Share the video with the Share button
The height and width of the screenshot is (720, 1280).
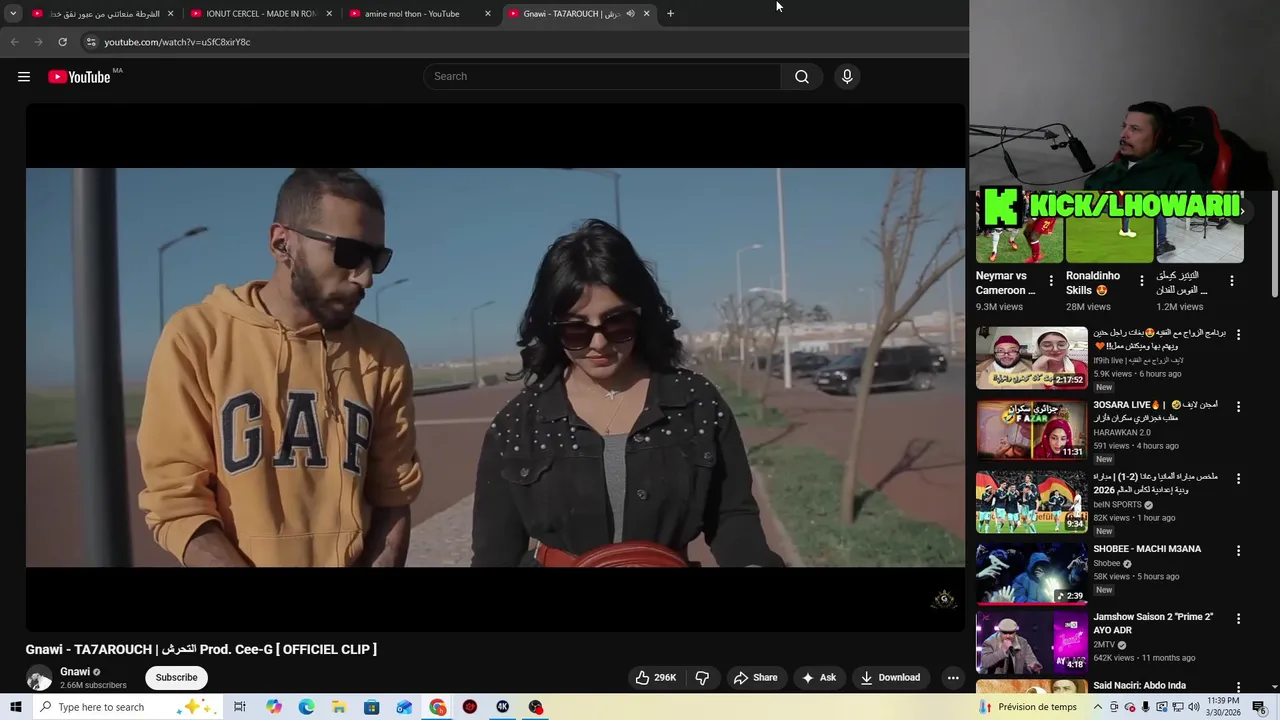pos(755,678)
